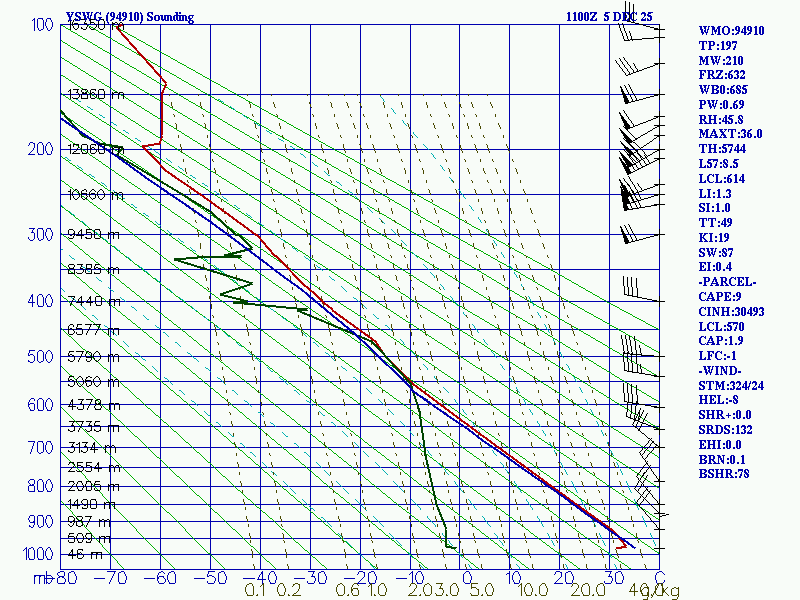This screenshot has width=800, height=600.
Task: Click the "HEL:-8" helicity value
Action: pyautogui.click(x=718, y=400)
